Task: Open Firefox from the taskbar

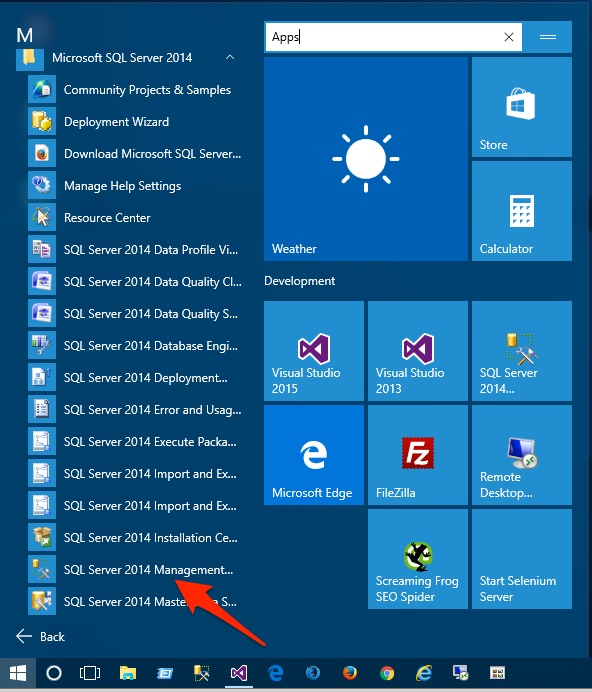Action: (x=350, y=673)
